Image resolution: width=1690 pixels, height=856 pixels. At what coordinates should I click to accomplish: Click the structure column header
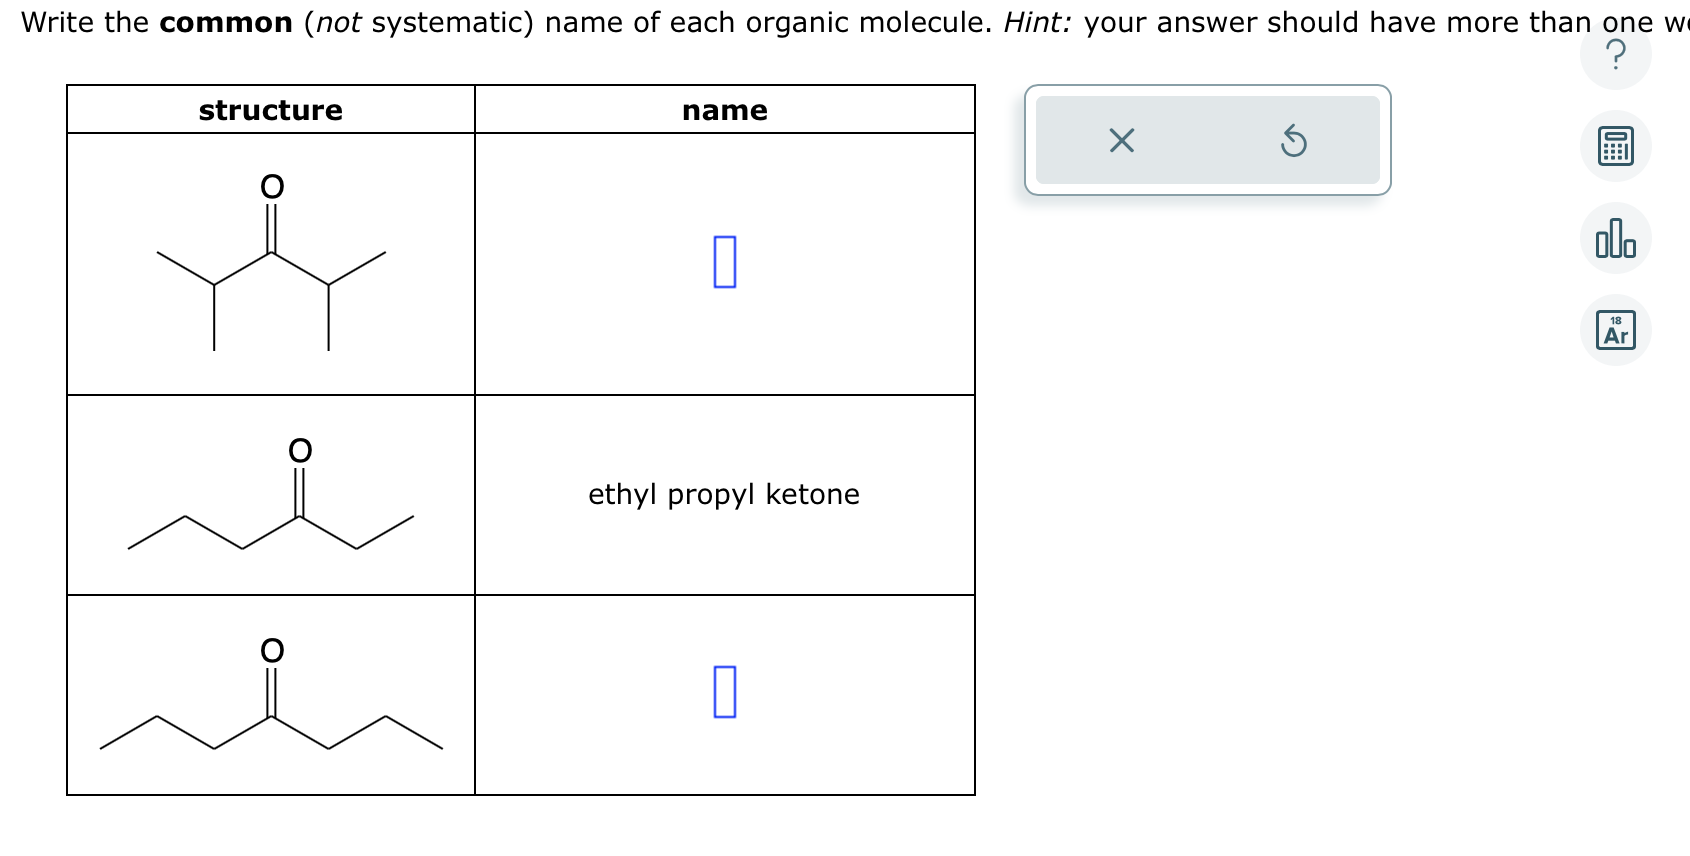(x=270, y=110)
